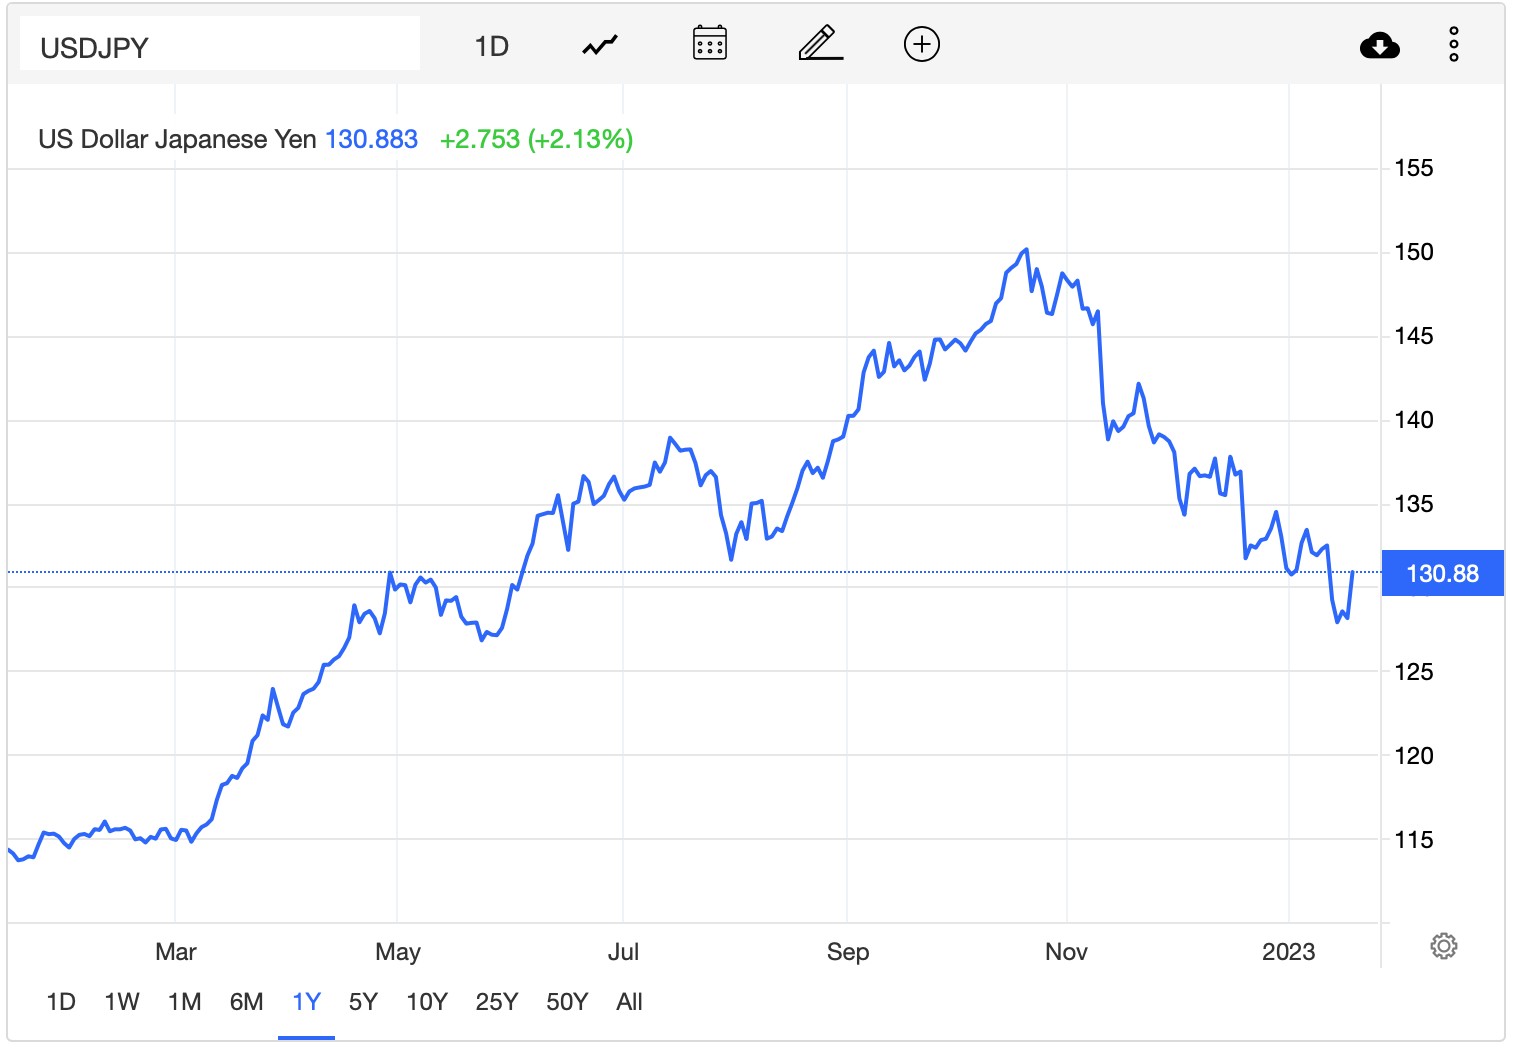
Task: Switch to the 1W time range
Action: tap(122, 1002)
